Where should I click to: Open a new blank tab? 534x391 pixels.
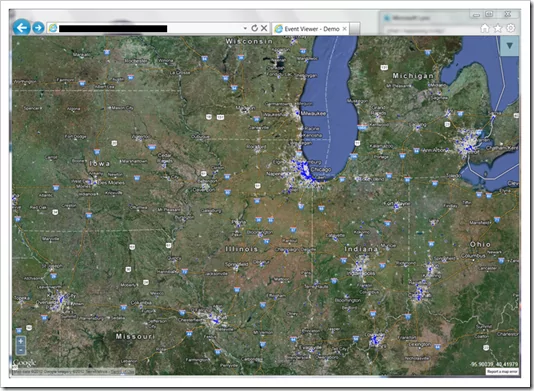(x=355, y=29)
